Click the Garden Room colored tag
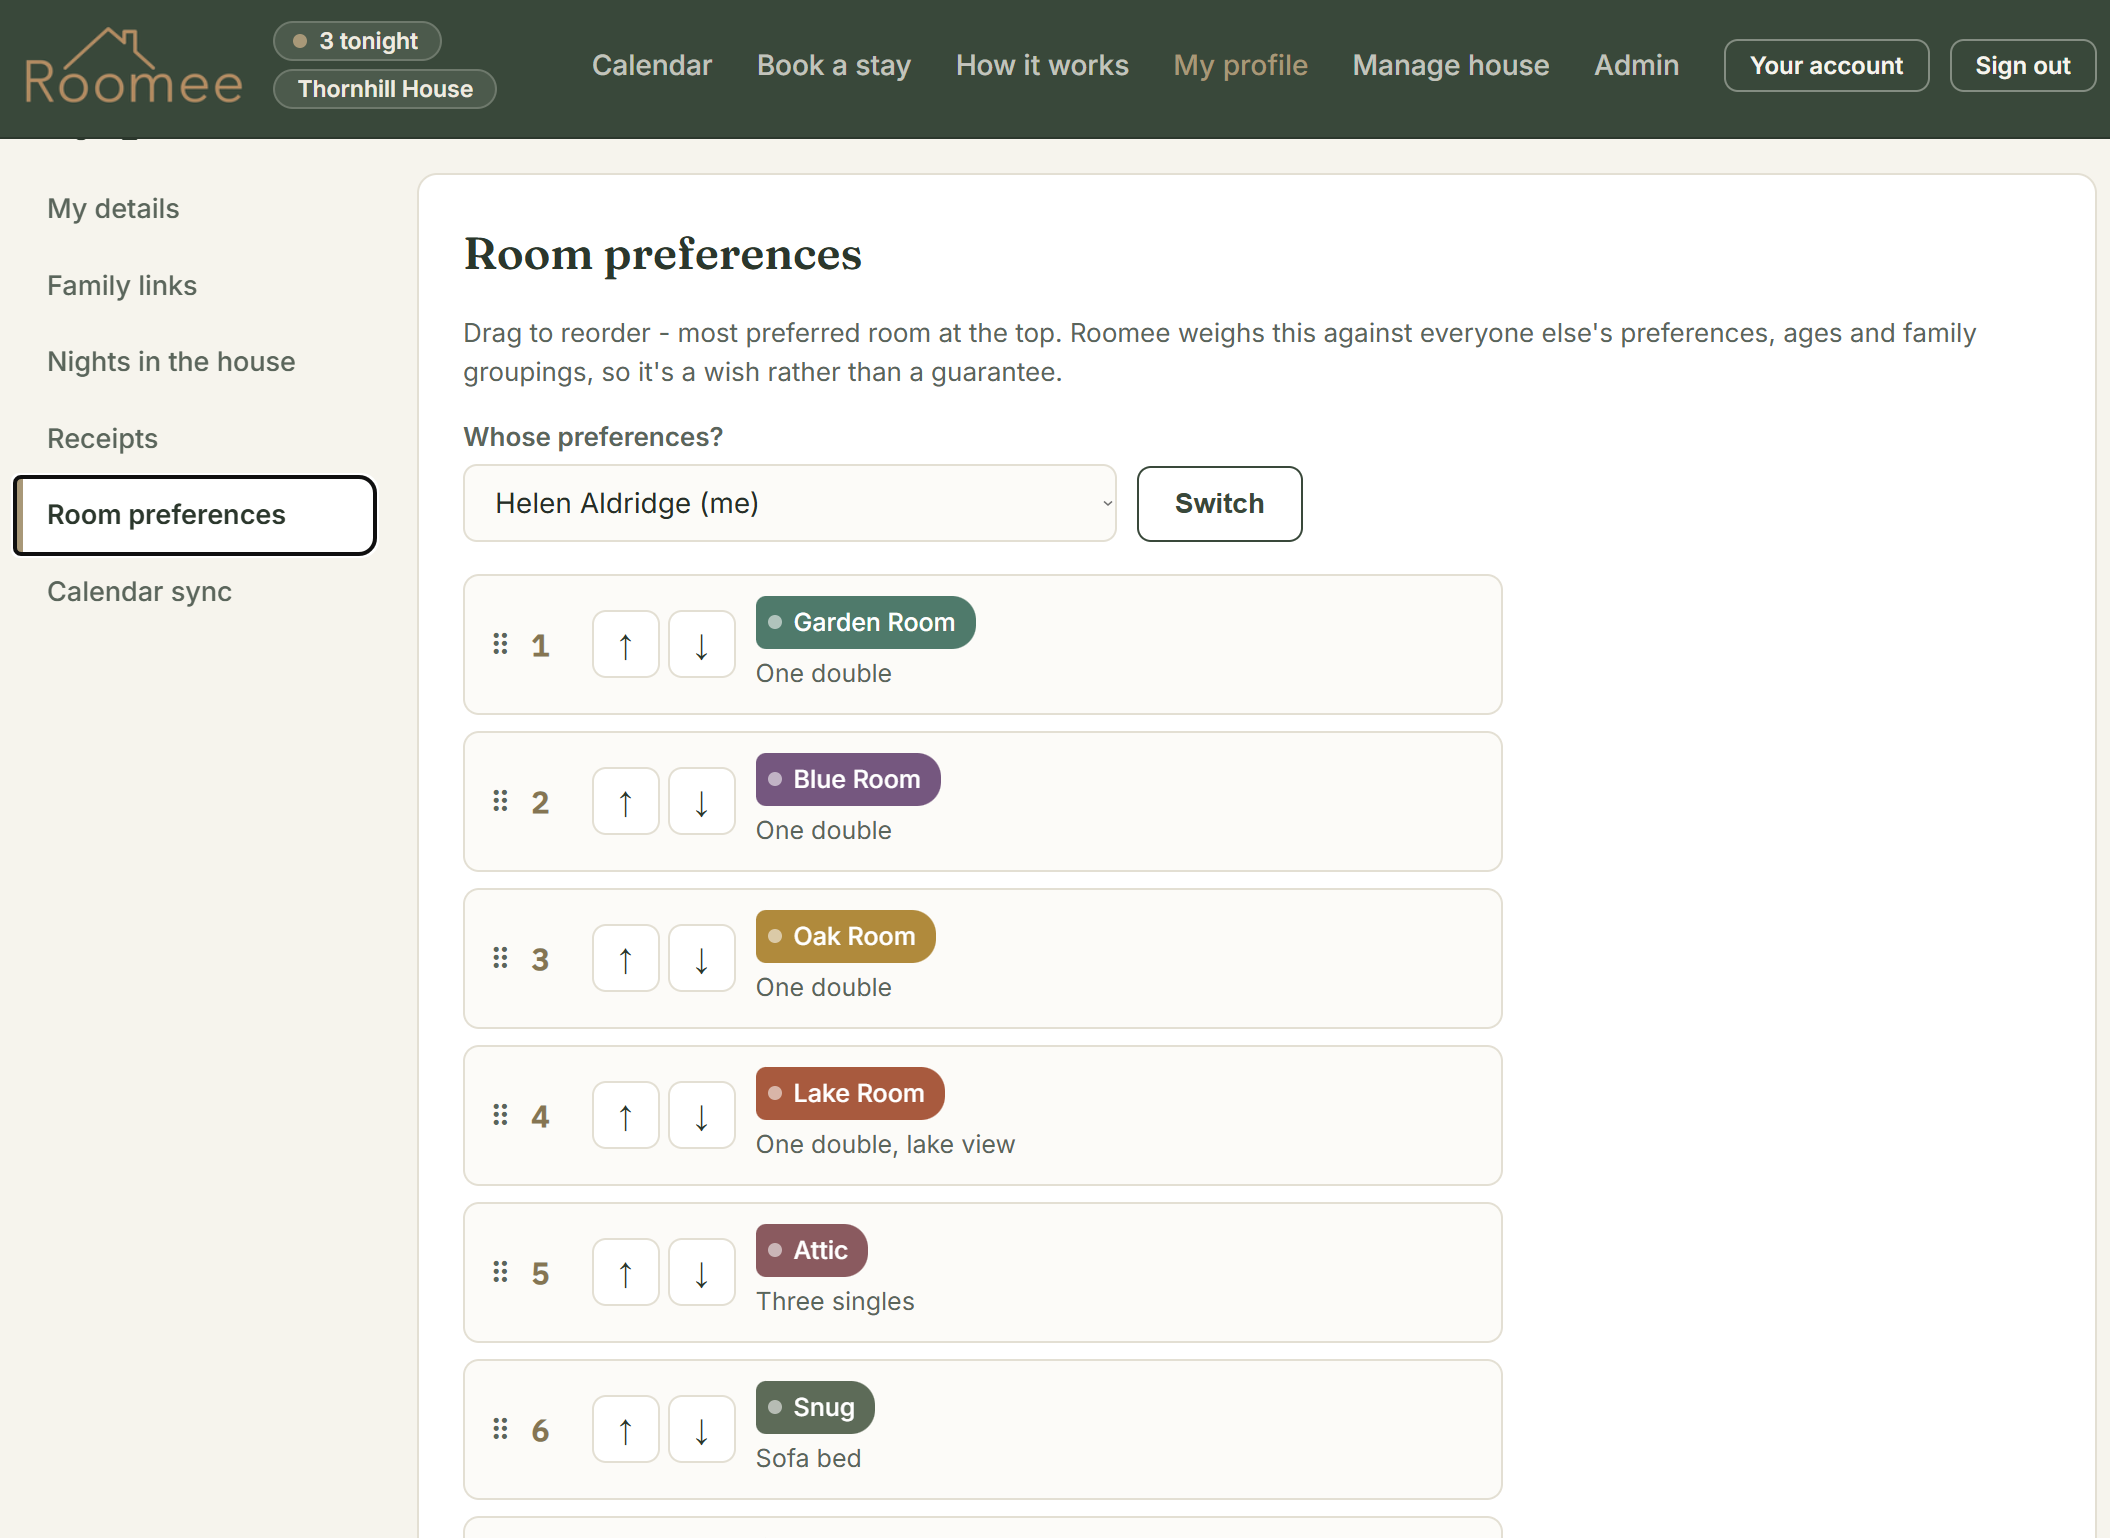 click(x=865, y=622)
